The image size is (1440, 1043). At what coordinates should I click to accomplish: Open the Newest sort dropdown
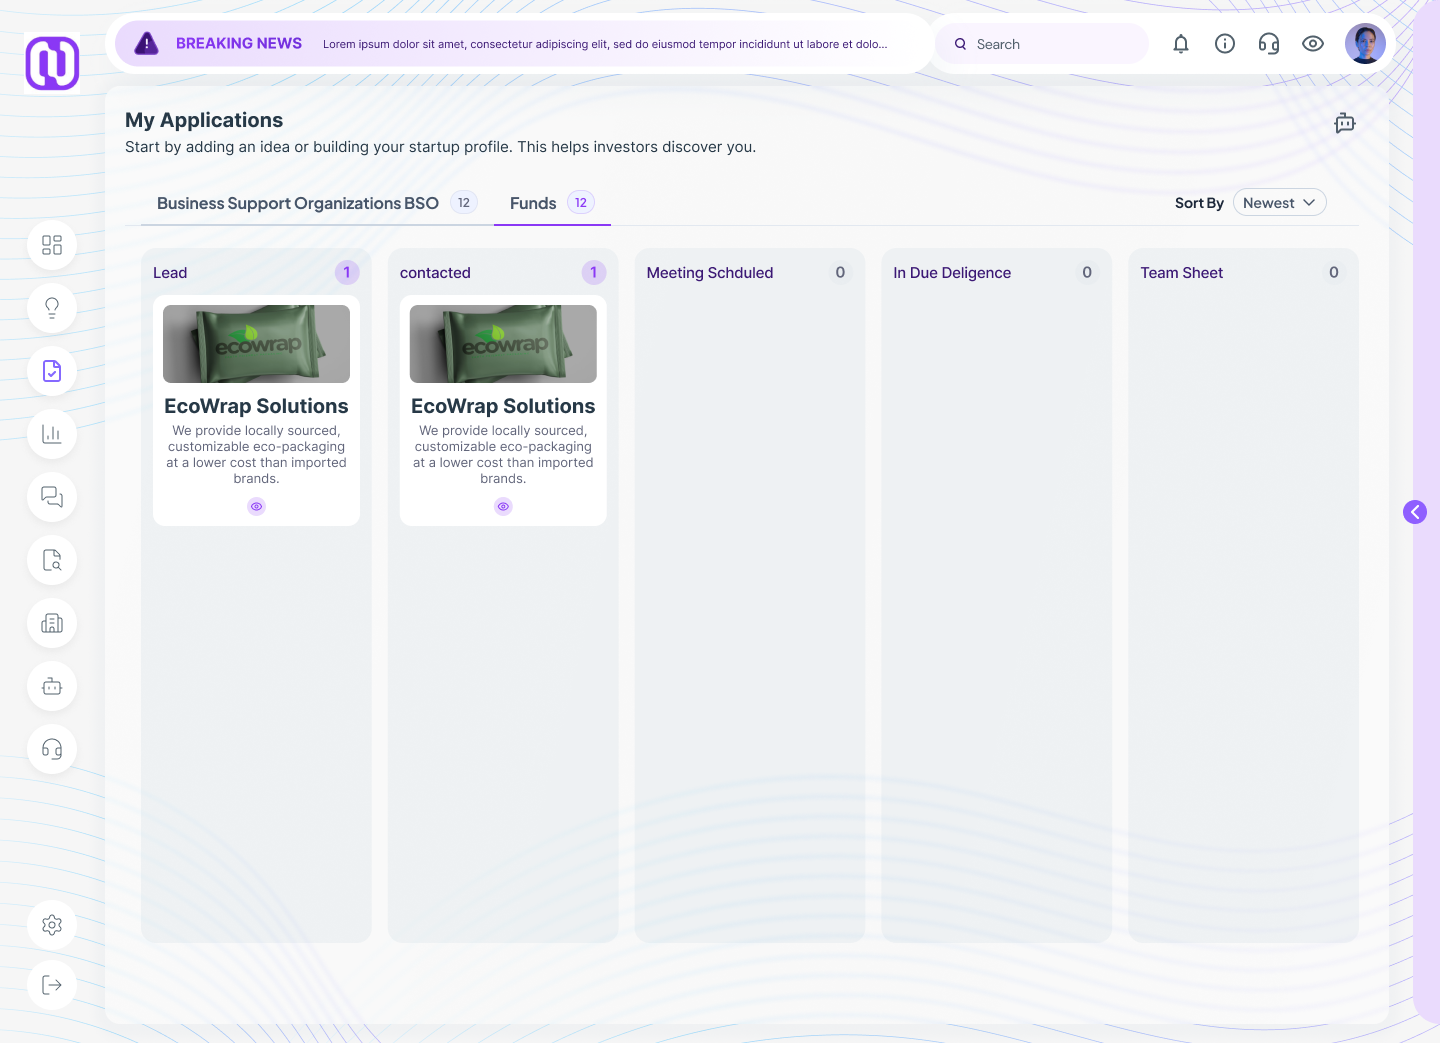[1280, 202]
